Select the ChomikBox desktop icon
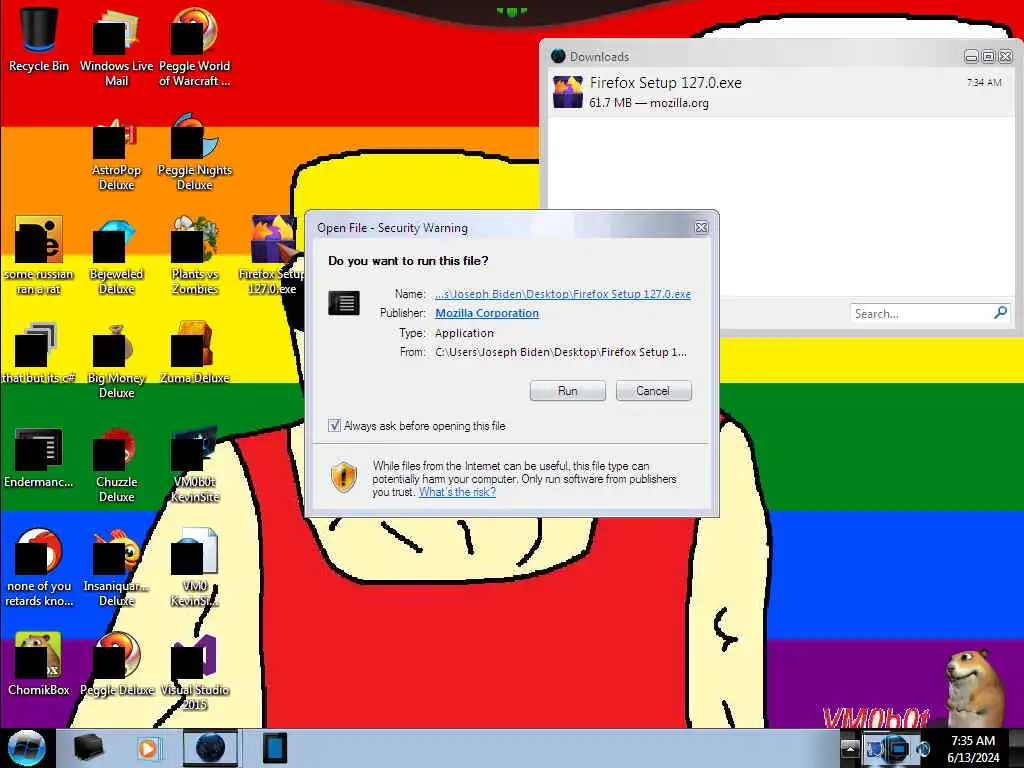Screen dimensions: 1024x768 click(x=39, y=664)
